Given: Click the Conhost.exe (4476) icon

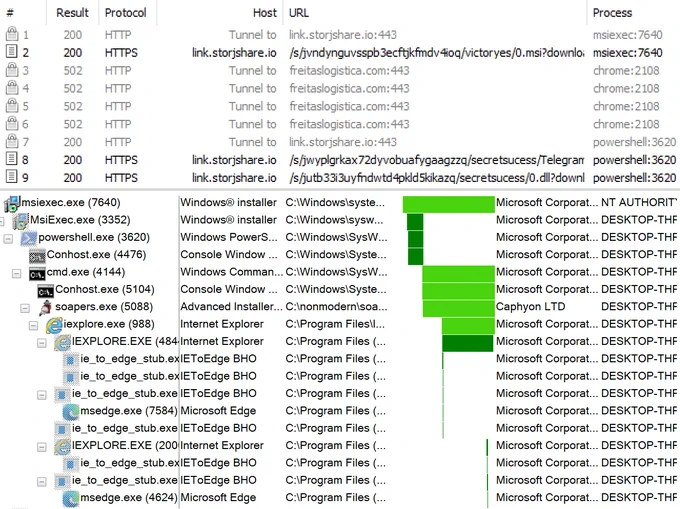Looking at the screenshot, I should (x=37, y=255).
